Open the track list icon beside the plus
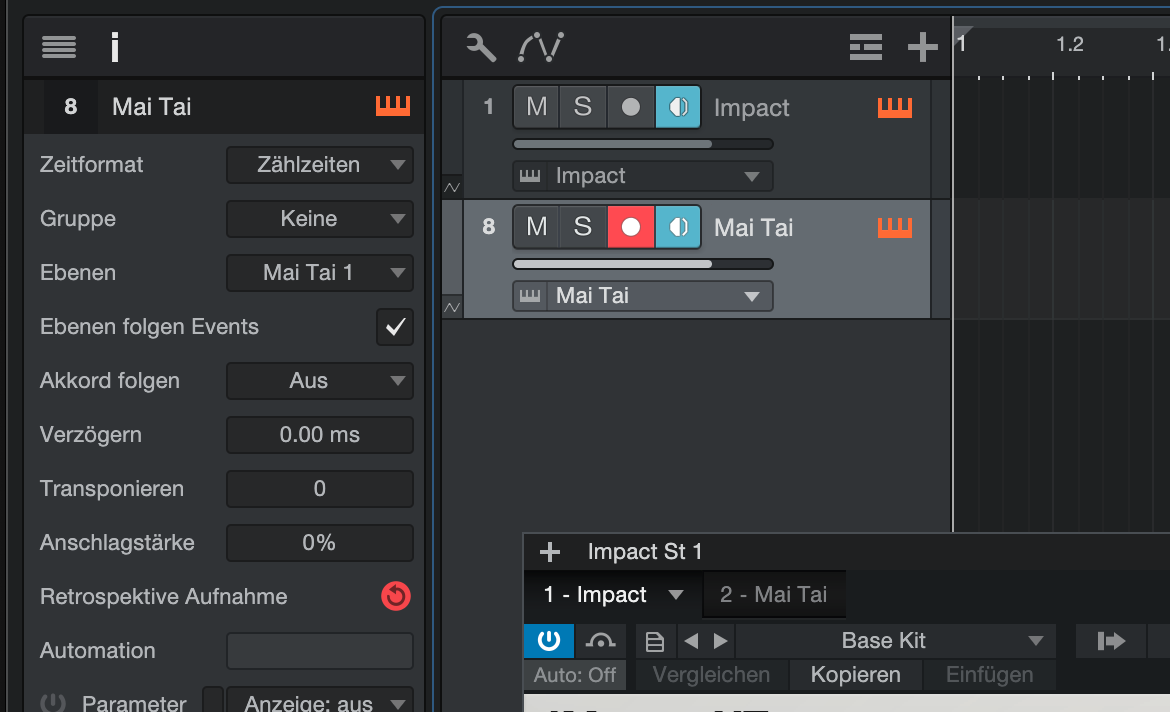Image resolution: width=1170 pixels, height=712 pixels. [x=866, y=47]
